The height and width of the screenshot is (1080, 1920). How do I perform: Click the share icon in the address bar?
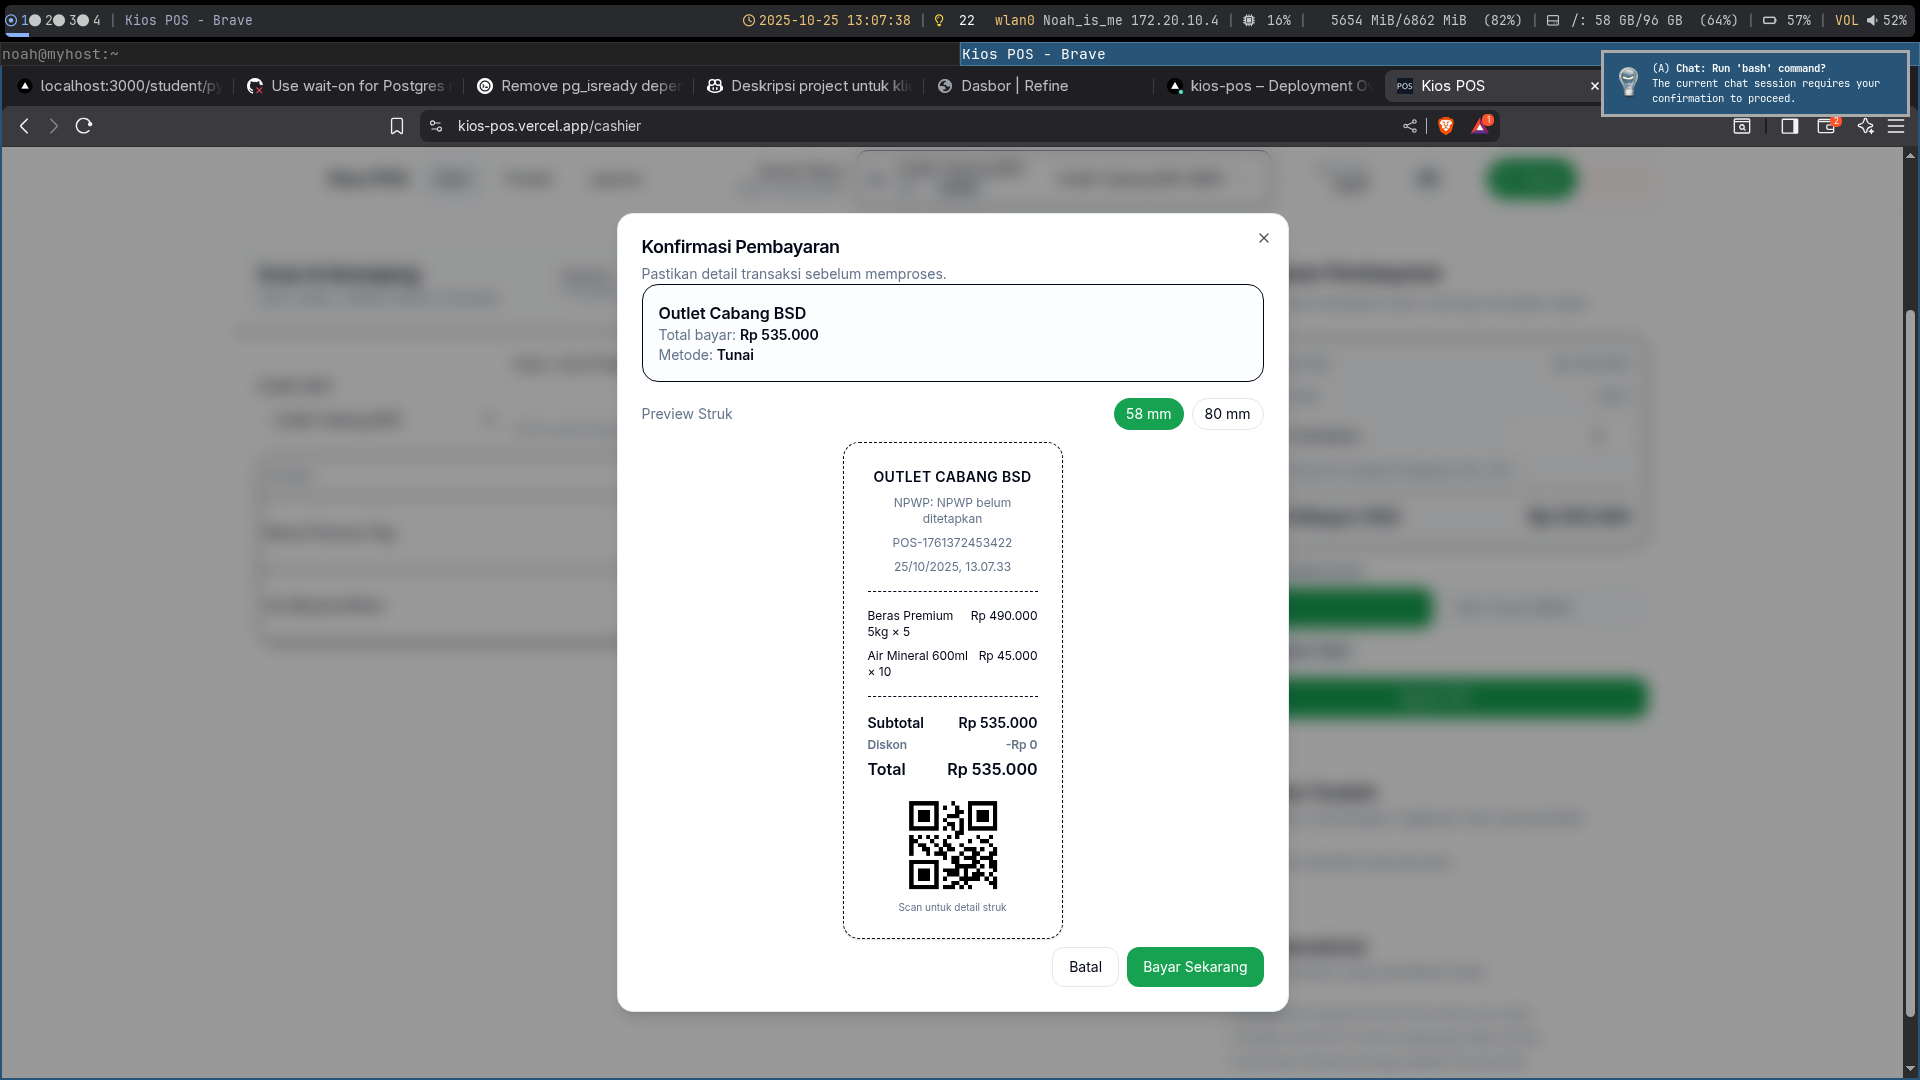click(1410, 126)
